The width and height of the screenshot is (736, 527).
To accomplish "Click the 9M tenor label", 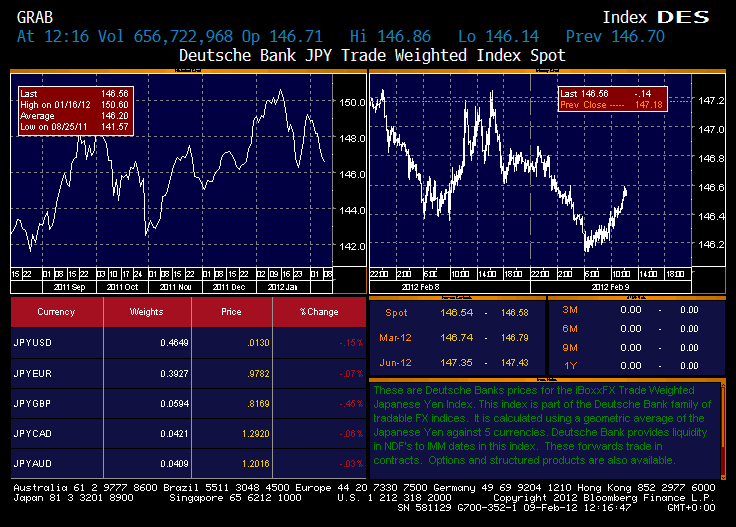I will [570, 348].
